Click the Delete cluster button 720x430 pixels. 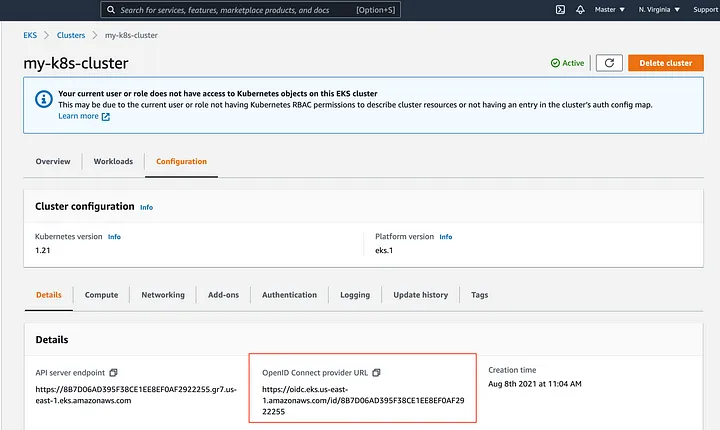tap(665, 63)
